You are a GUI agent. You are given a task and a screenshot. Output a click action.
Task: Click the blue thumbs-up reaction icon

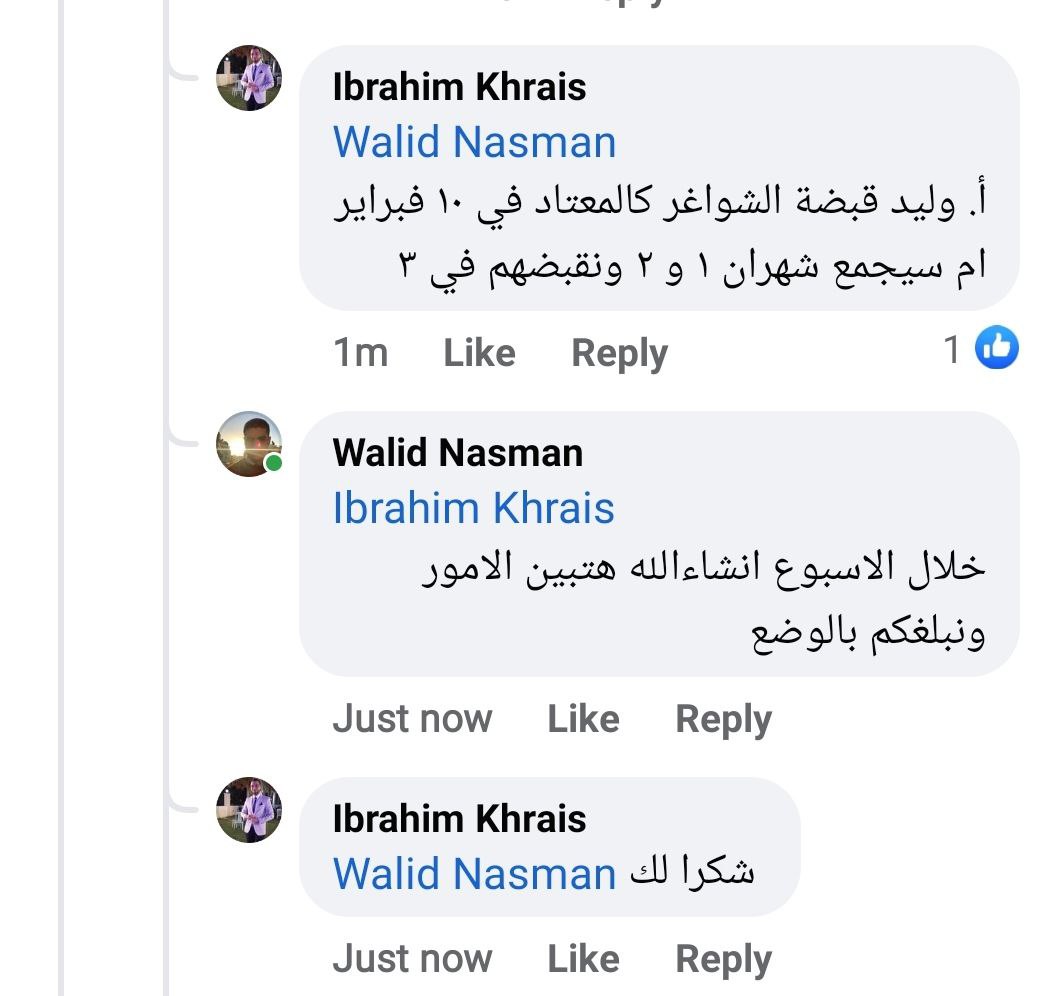(996, 348)
